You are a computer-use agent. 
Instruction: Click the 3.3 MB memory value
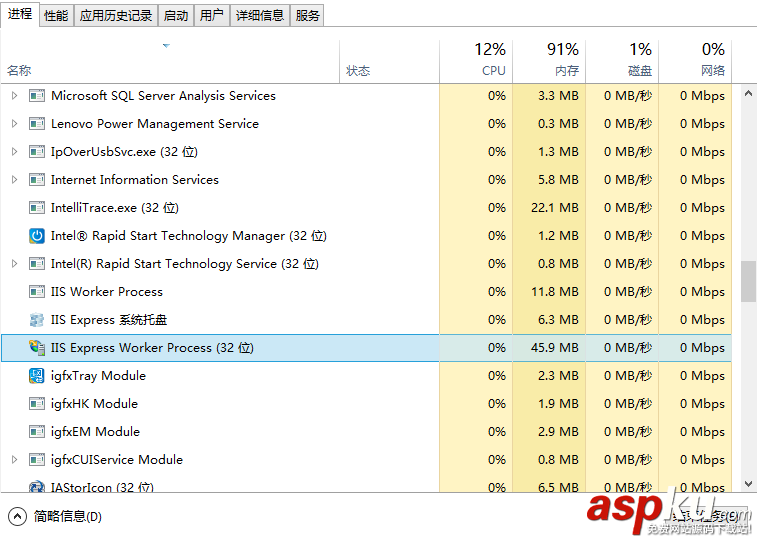pos(558,96)
